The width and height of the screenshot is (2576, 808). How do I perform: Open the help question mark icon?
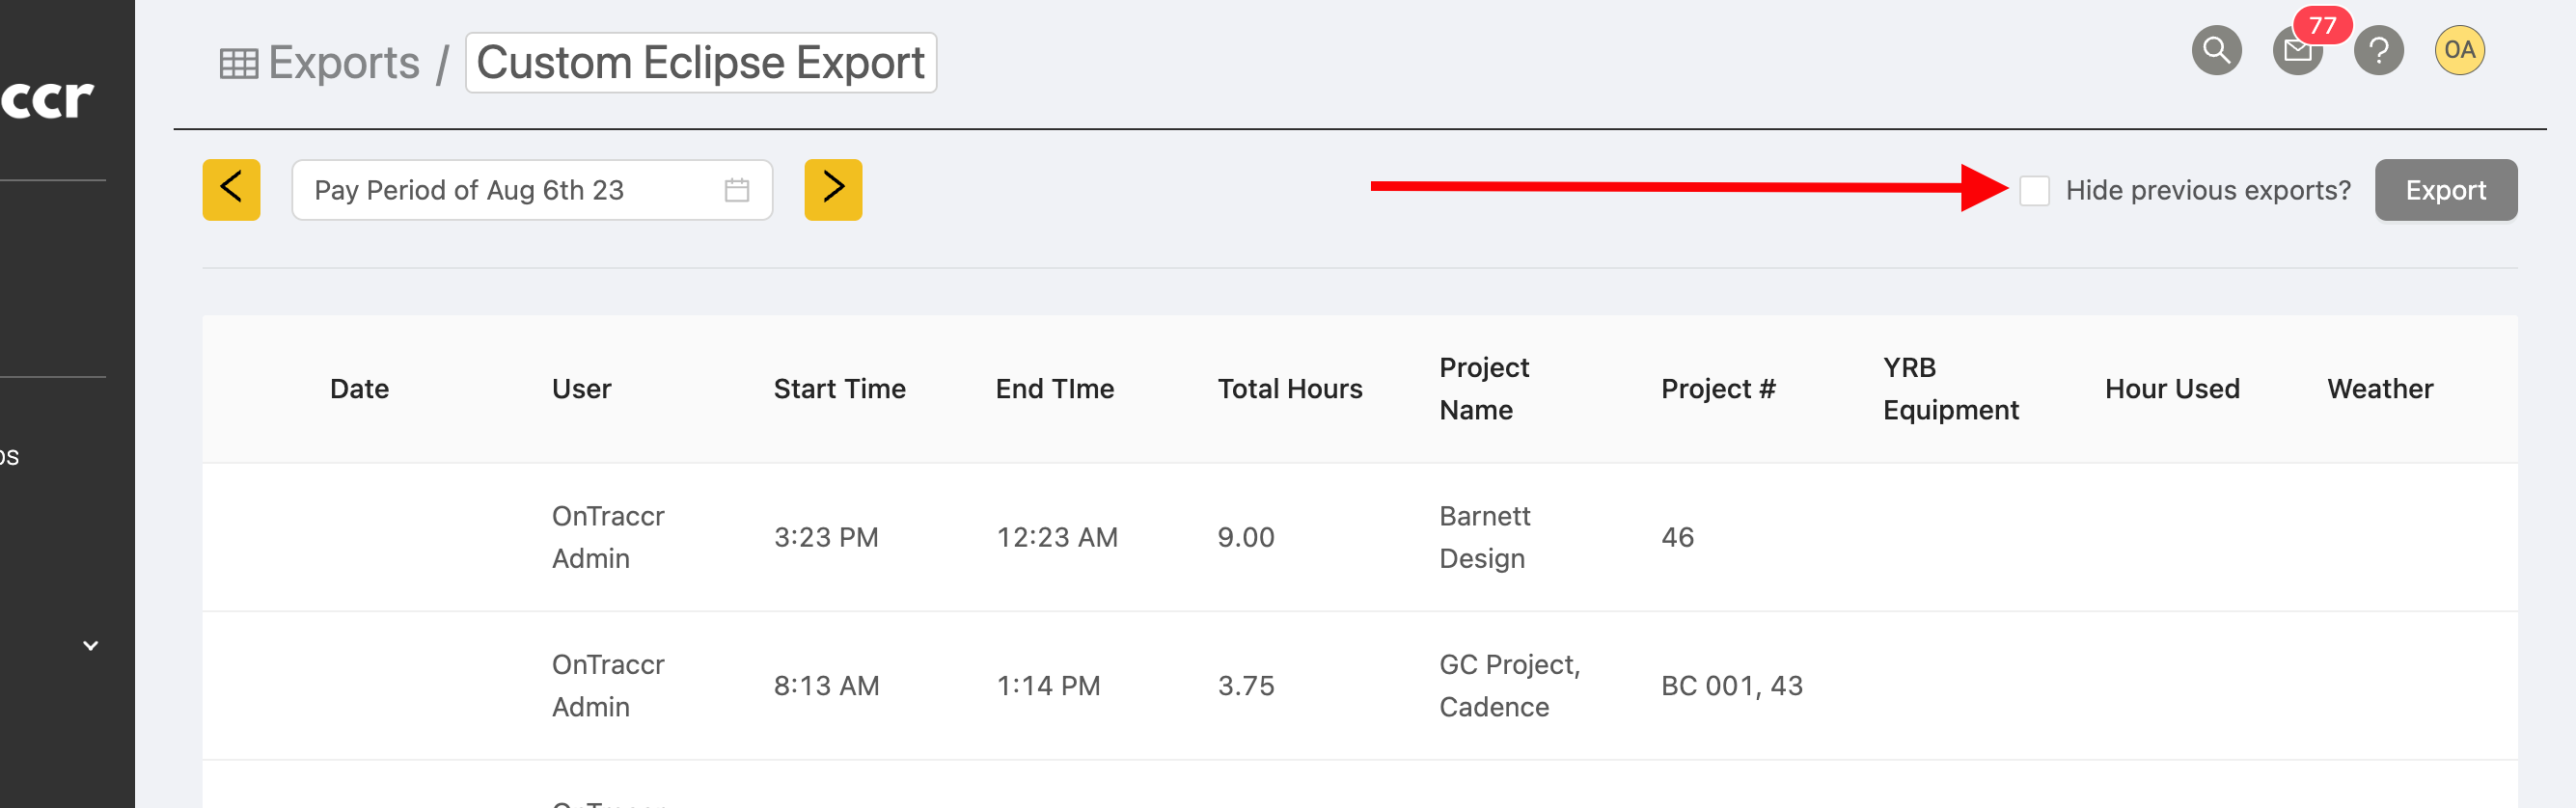click(x=2378, y=50)
